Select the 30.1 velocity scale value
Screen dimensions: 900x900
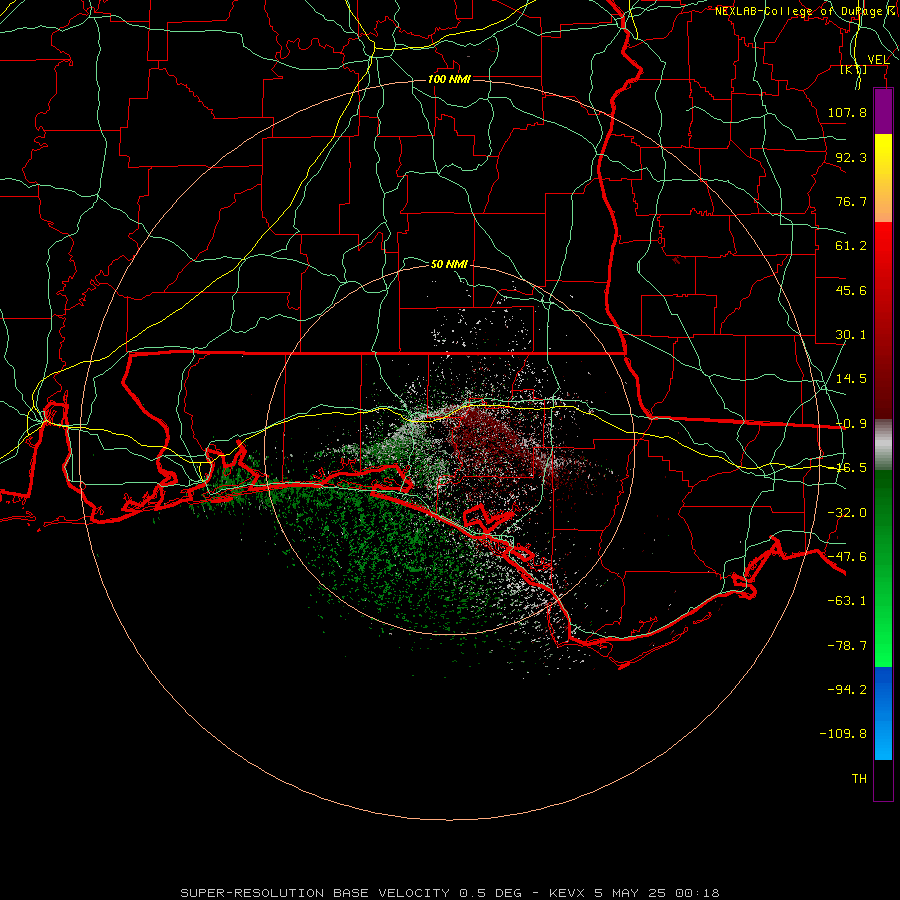pyautogui.click(x=851, y=335)
